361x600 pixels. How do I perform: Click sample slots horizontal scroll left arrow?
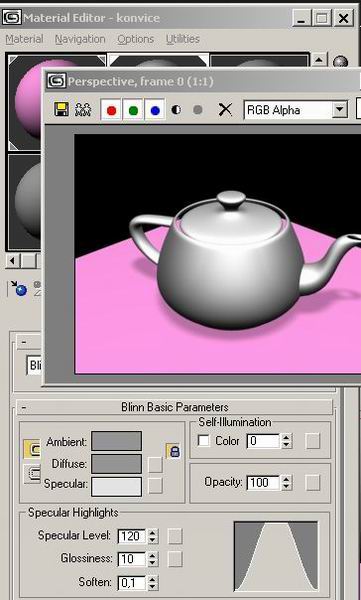click(13, 261)
